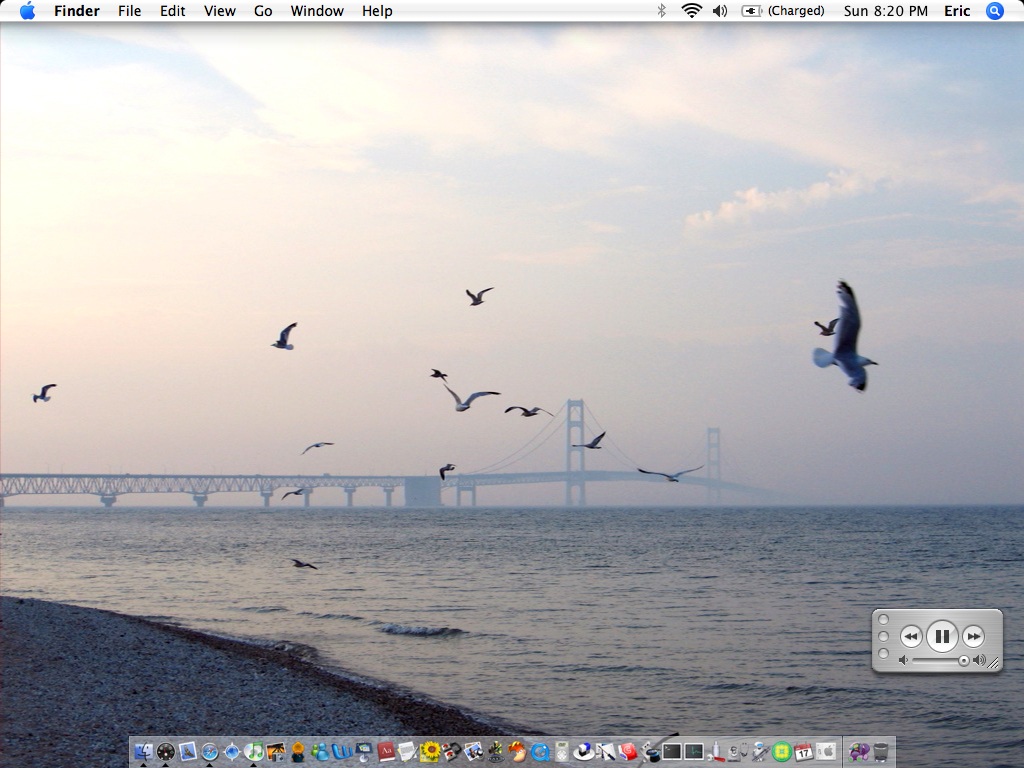Launch QuickTime Player from the Dock
The height and width of the screenshot is (768, 1024).
pos(540,752)
